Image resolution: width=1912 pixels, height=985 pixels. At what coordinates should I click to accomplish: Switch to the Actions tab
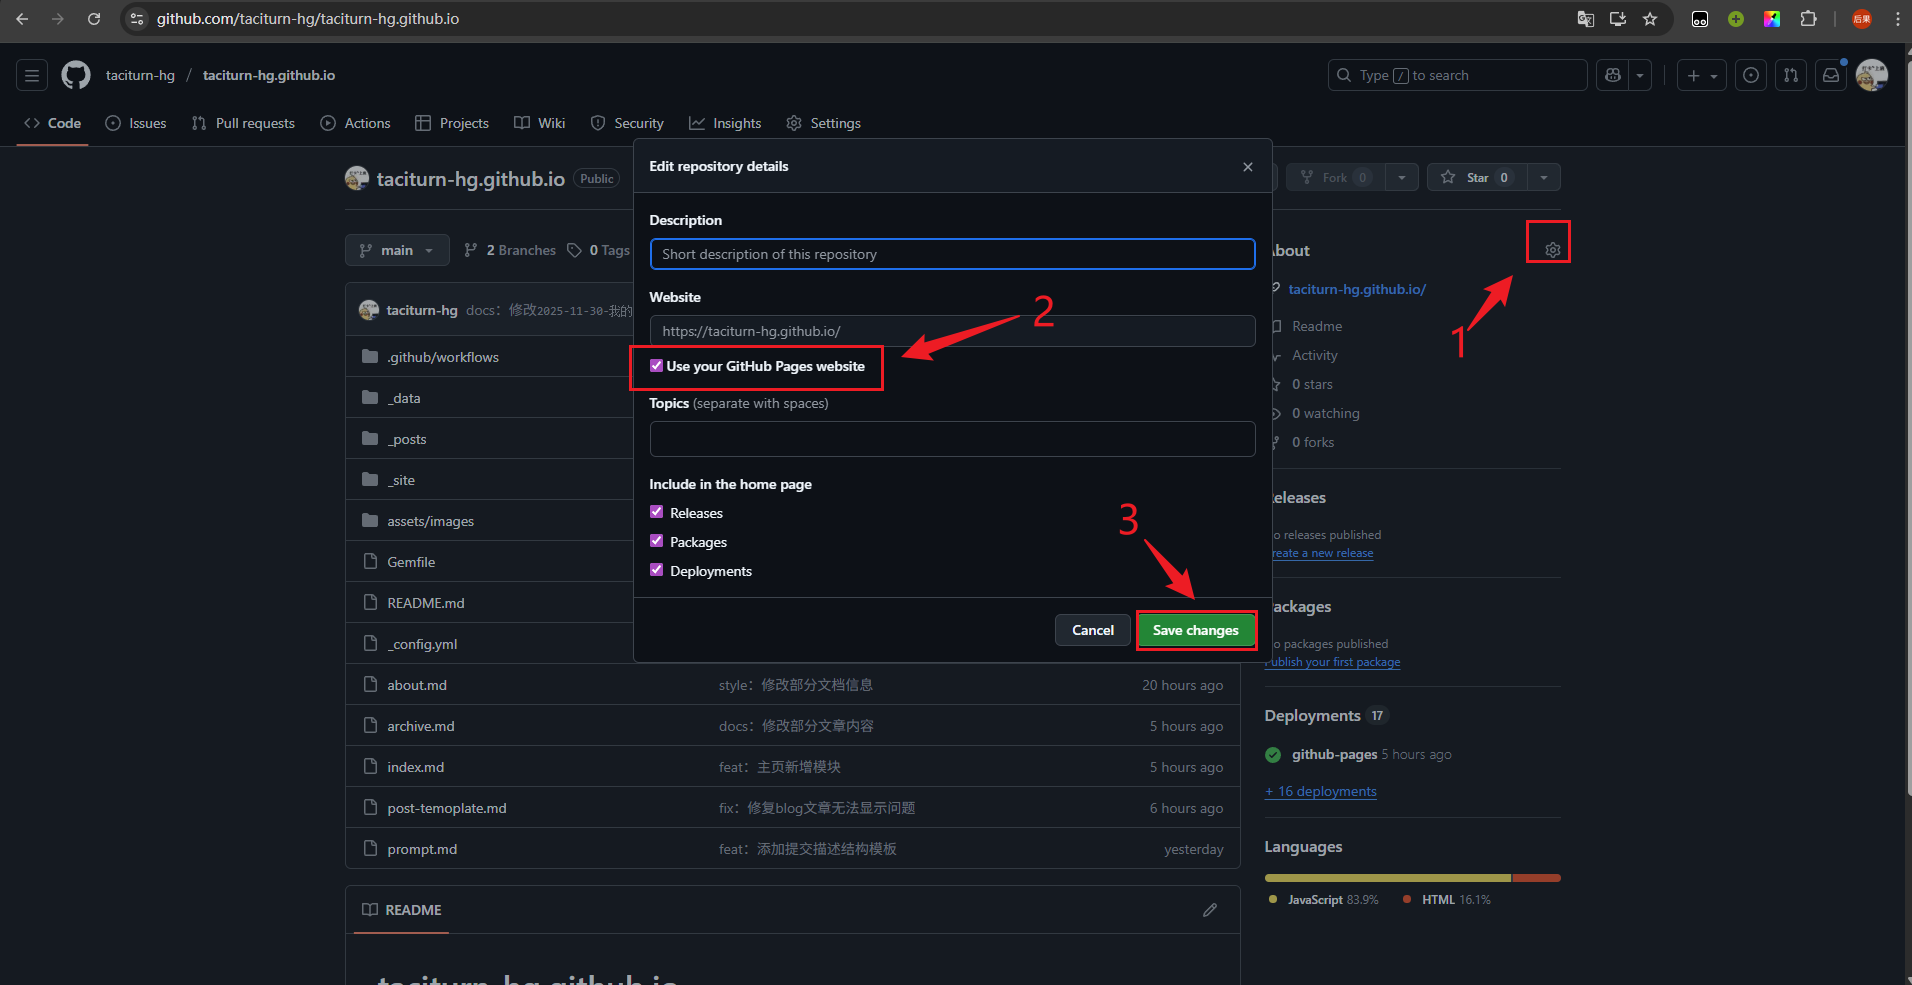tap(356, 123)
